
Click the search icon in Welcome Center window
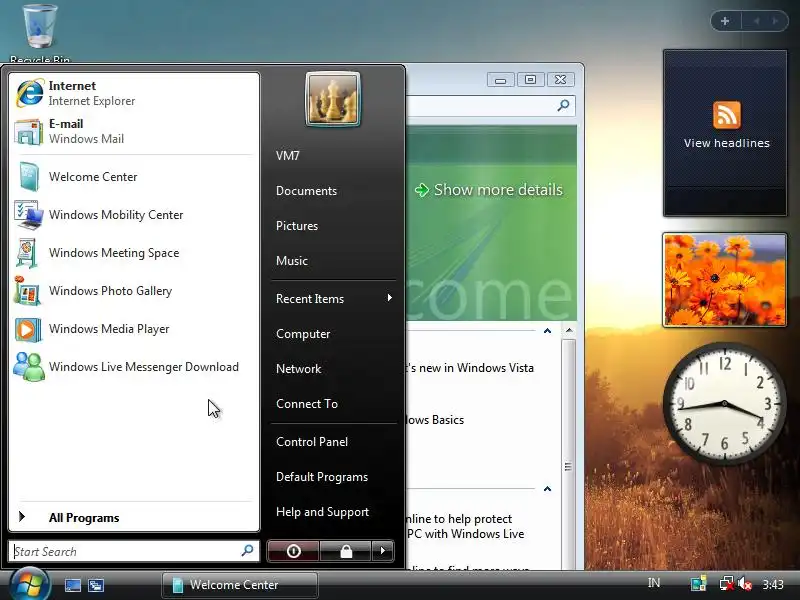[563, 106]
